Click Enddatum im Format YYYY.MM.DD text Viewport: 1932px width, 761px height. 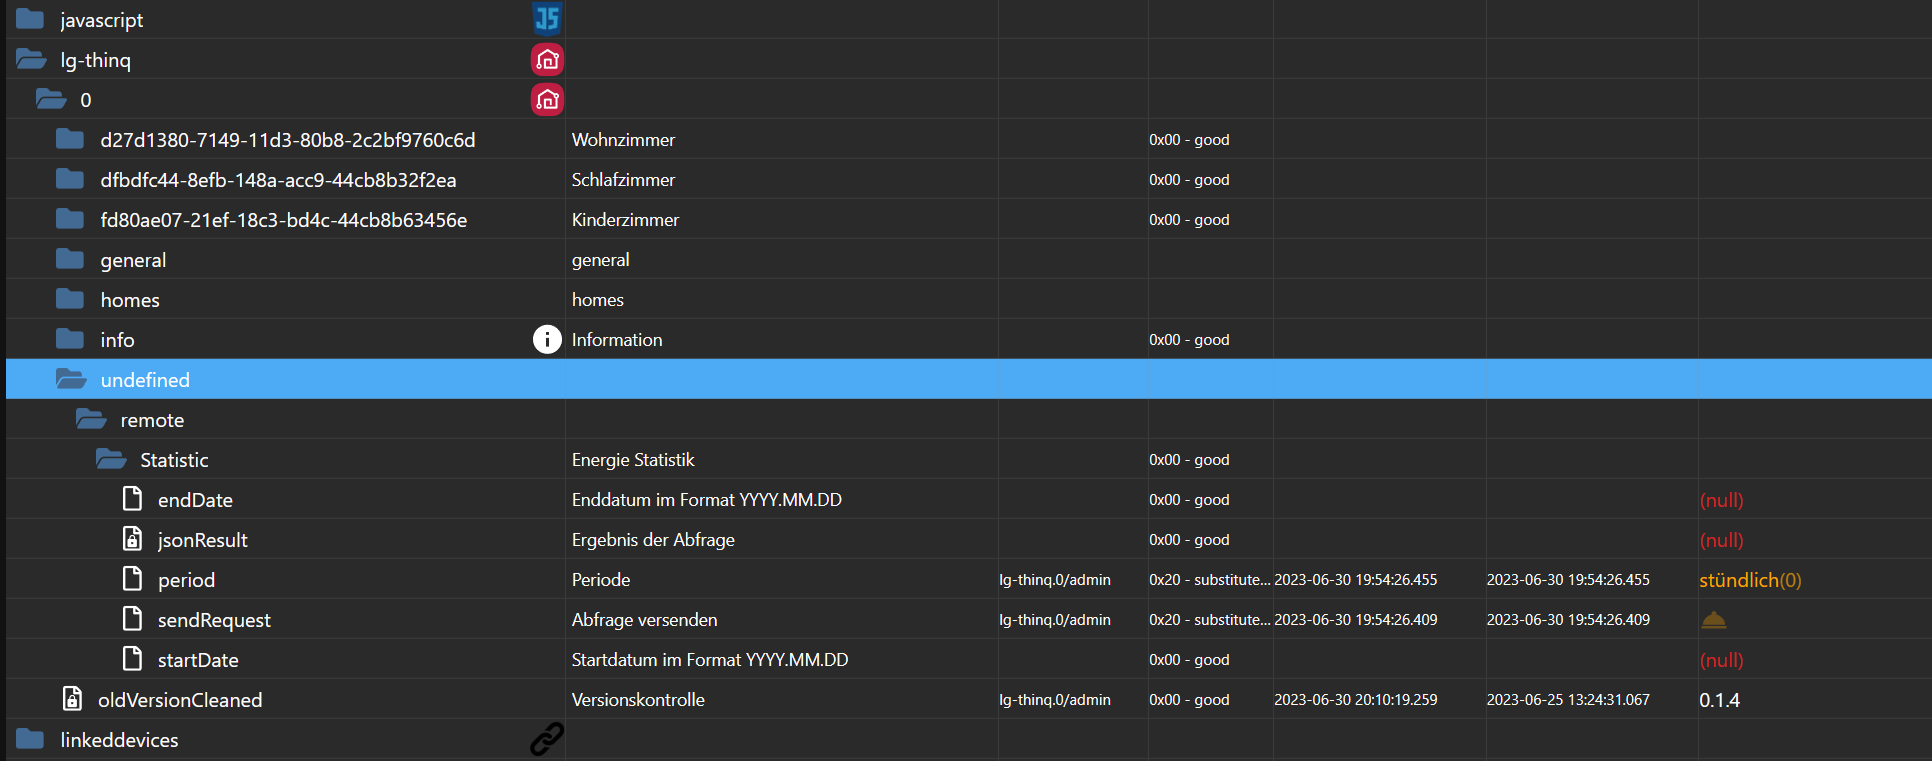point(707,500)
